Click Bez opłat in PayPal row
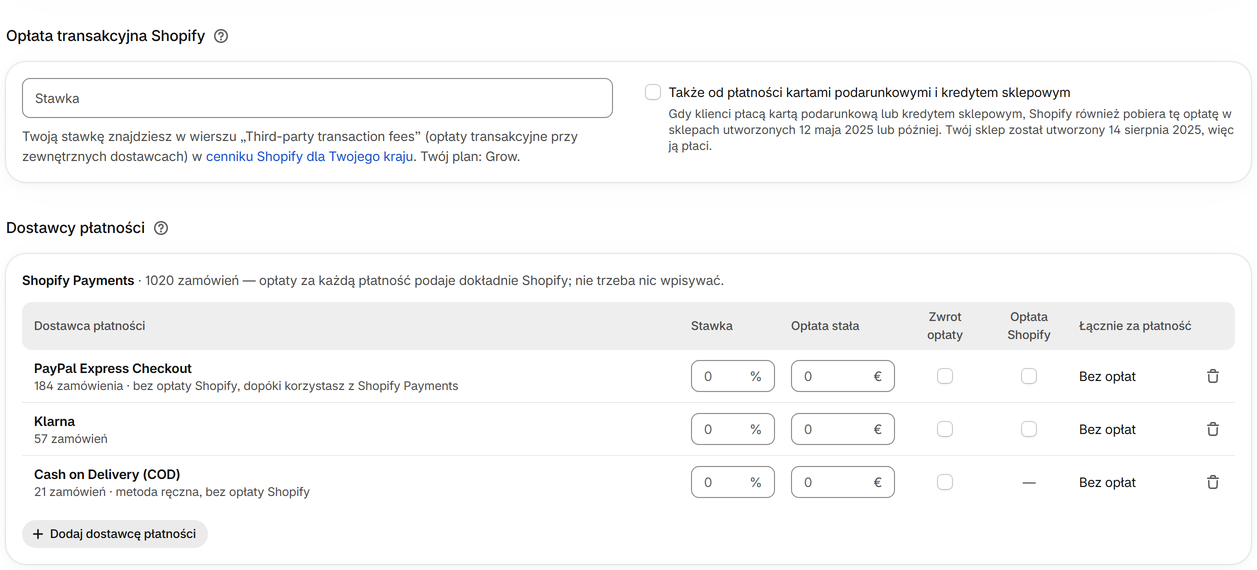Screen dimensions: 1257x570 coord(1107,376)
